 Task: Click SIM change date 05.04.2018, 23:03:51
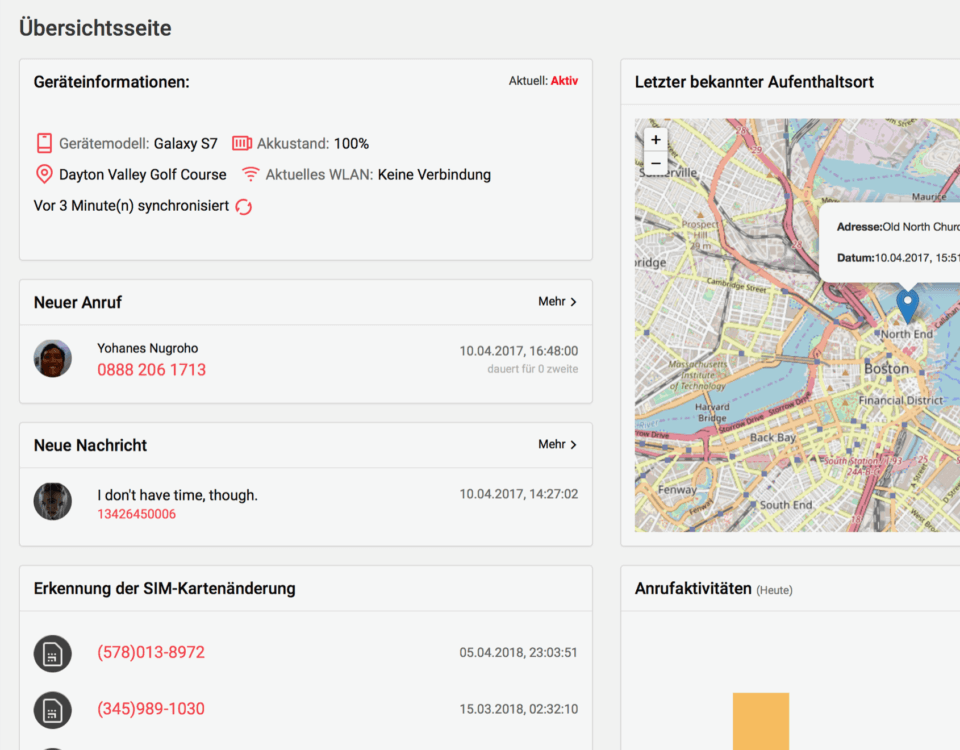point(519,653)
